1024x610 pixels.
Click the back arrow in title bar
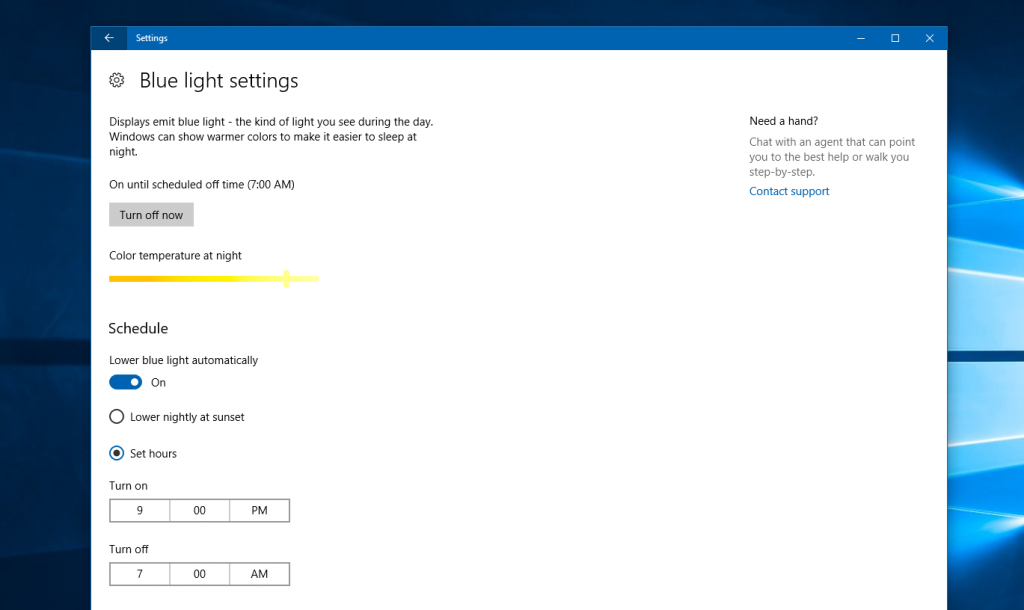click(109, 38)
